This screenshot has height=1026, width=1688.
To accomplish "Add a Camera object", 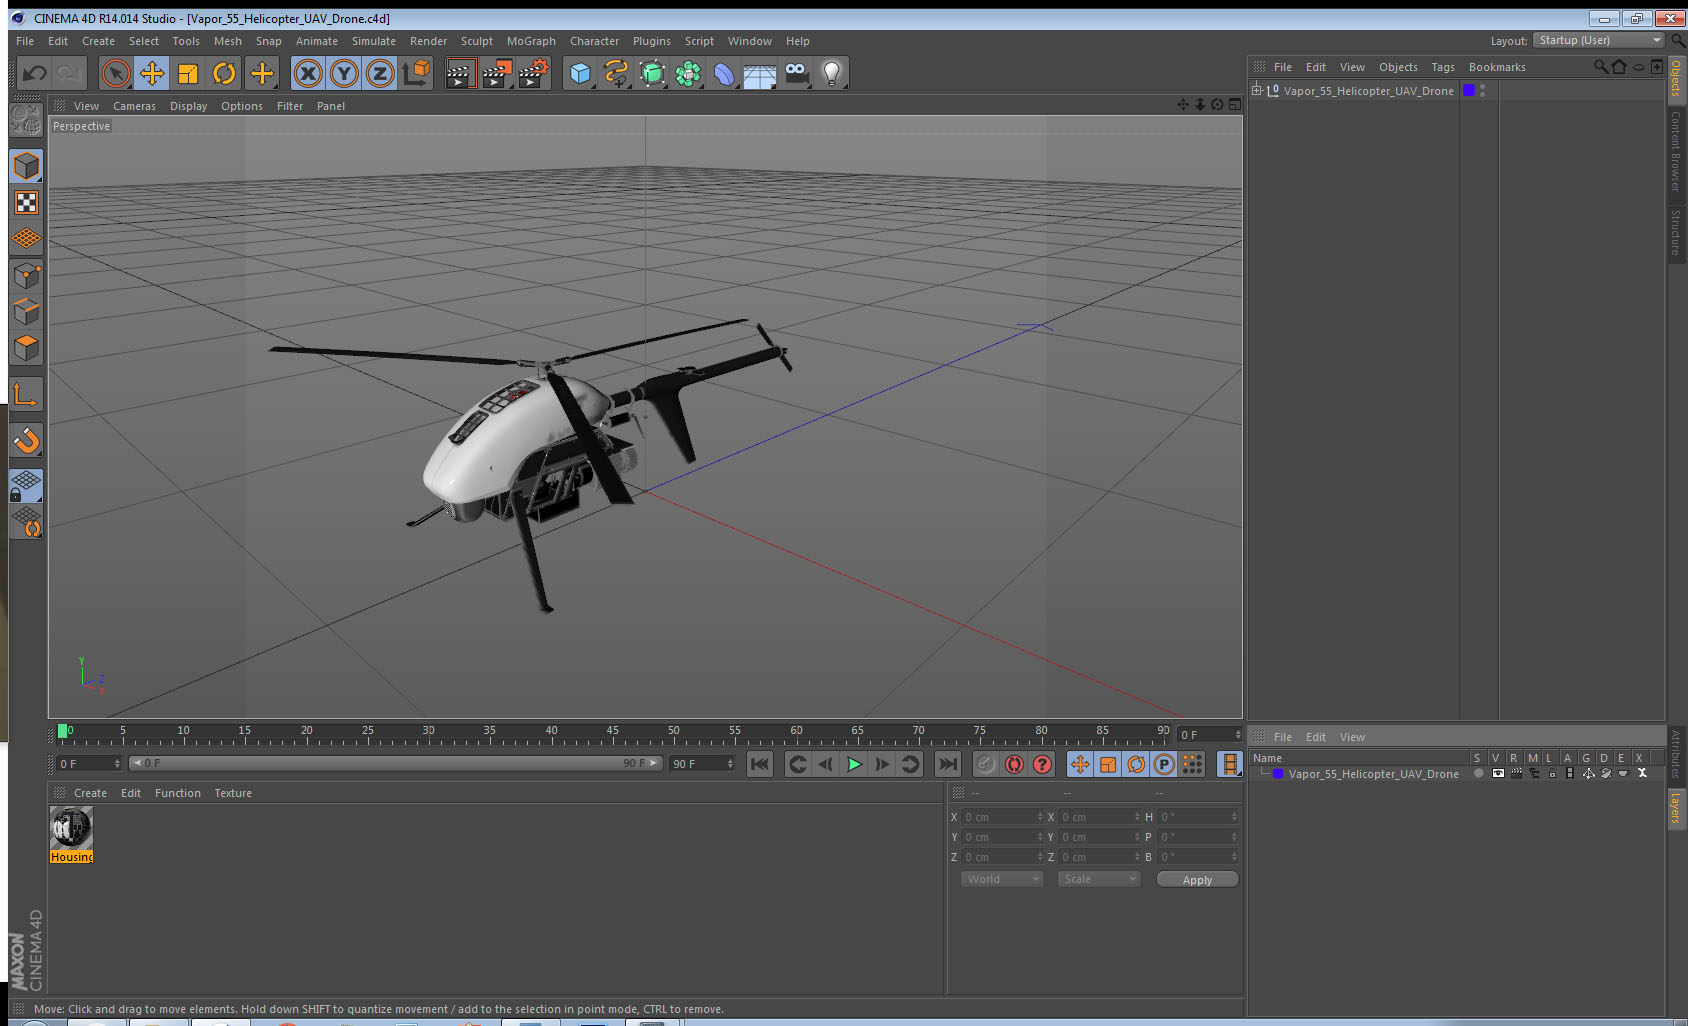I will (x=796, y=73).
